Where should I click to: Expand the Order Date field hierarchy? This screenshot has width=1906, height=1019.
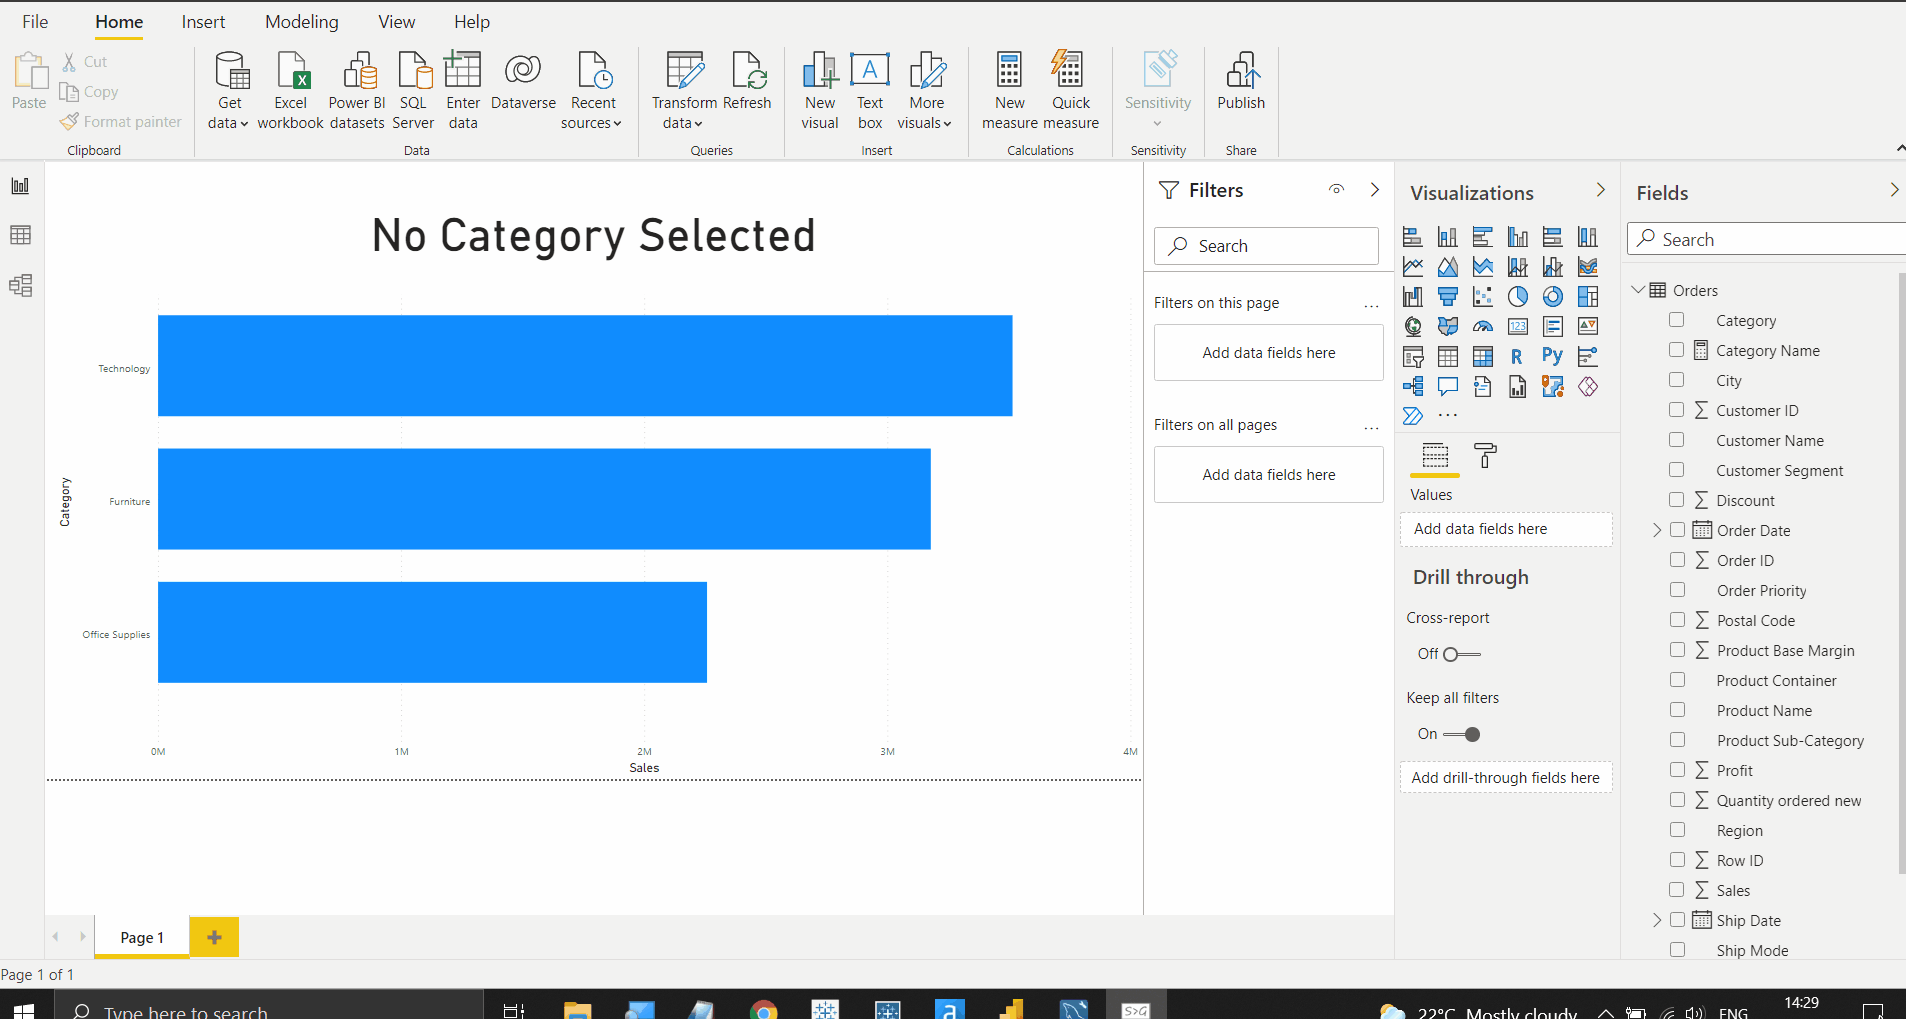pos(1656,530)
